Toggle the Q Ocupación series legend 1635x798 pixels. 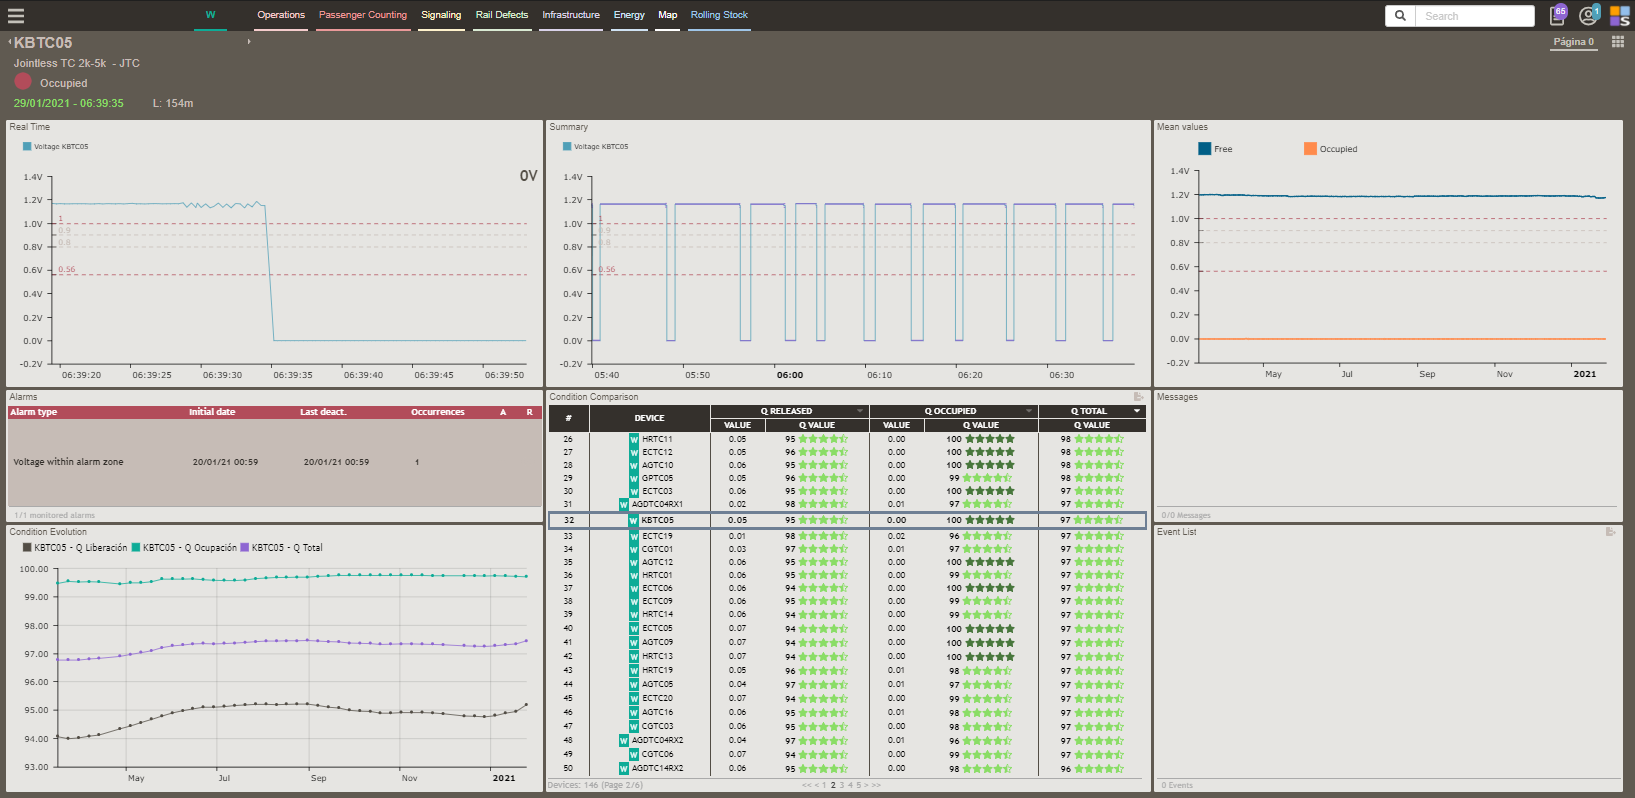pos(184,548)
